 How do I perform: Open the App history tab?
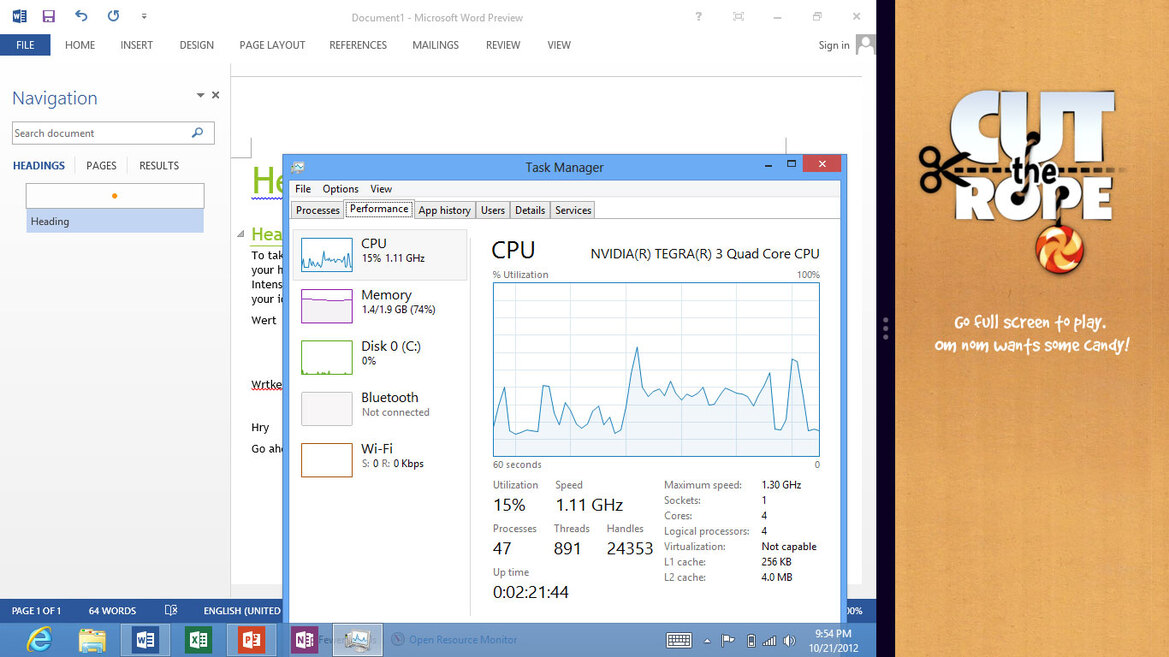coord(444,210)
